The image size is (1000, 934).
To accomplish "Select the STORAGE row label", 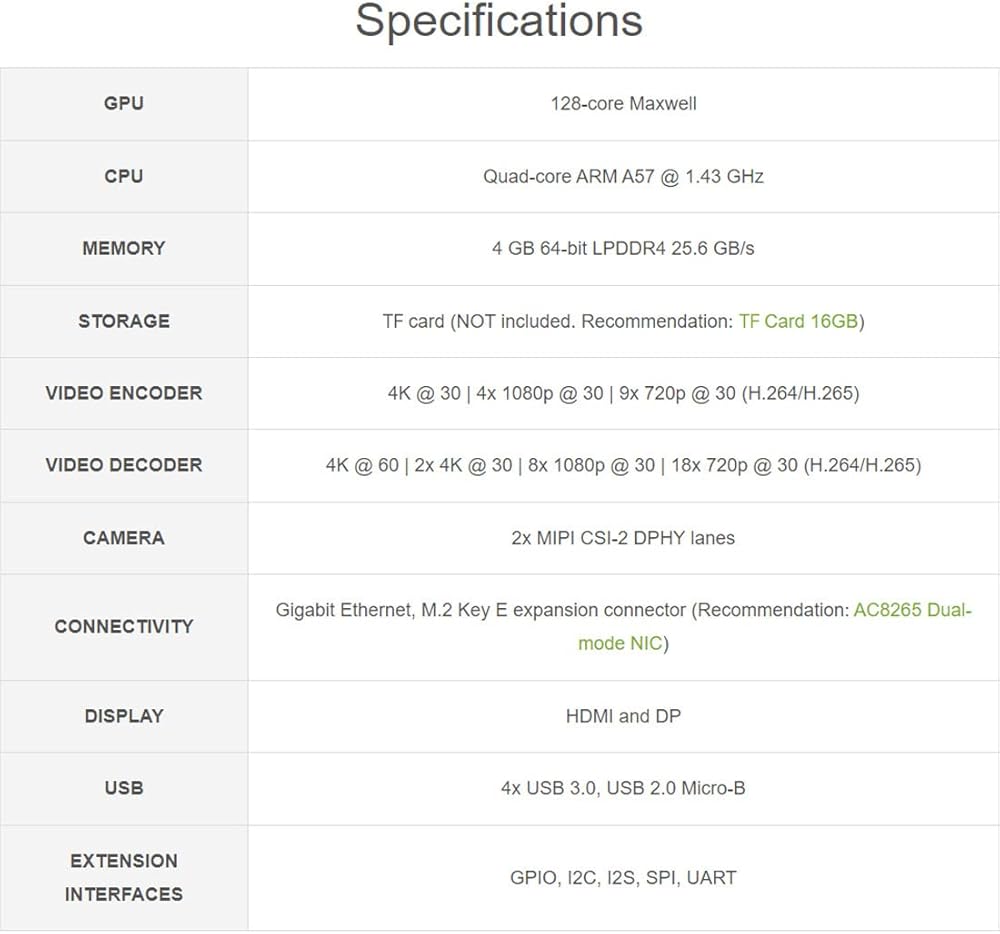I will pos(124,321).
